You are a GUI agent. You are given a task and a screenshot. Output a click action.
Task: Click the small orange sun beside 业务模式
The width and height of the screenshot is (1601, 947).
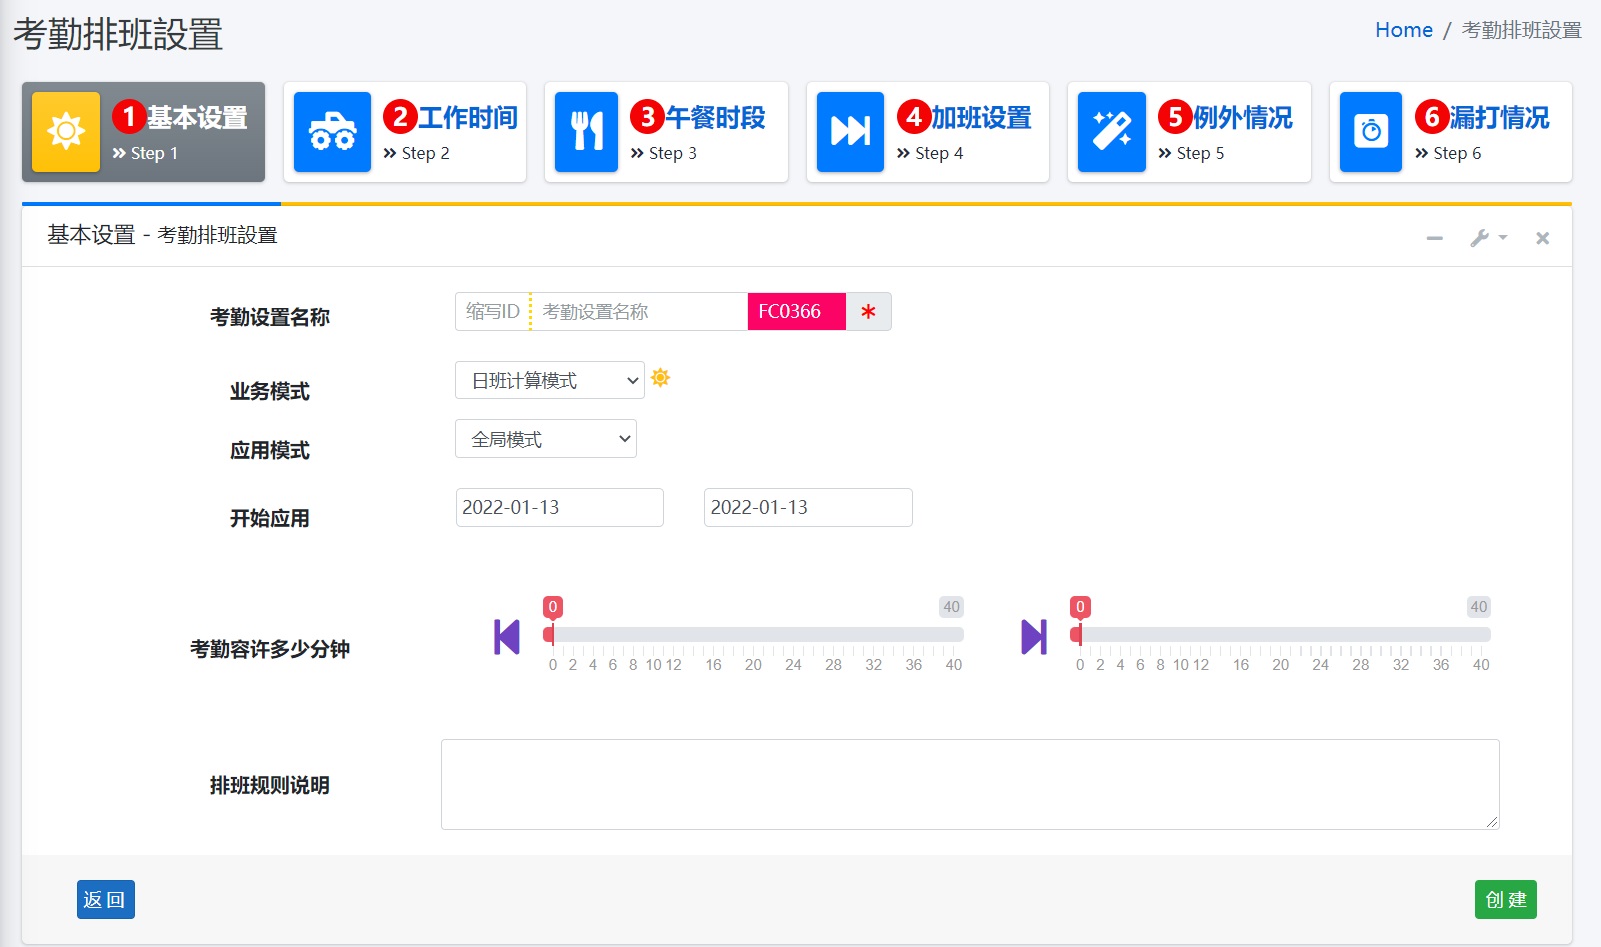coord(660,378)
